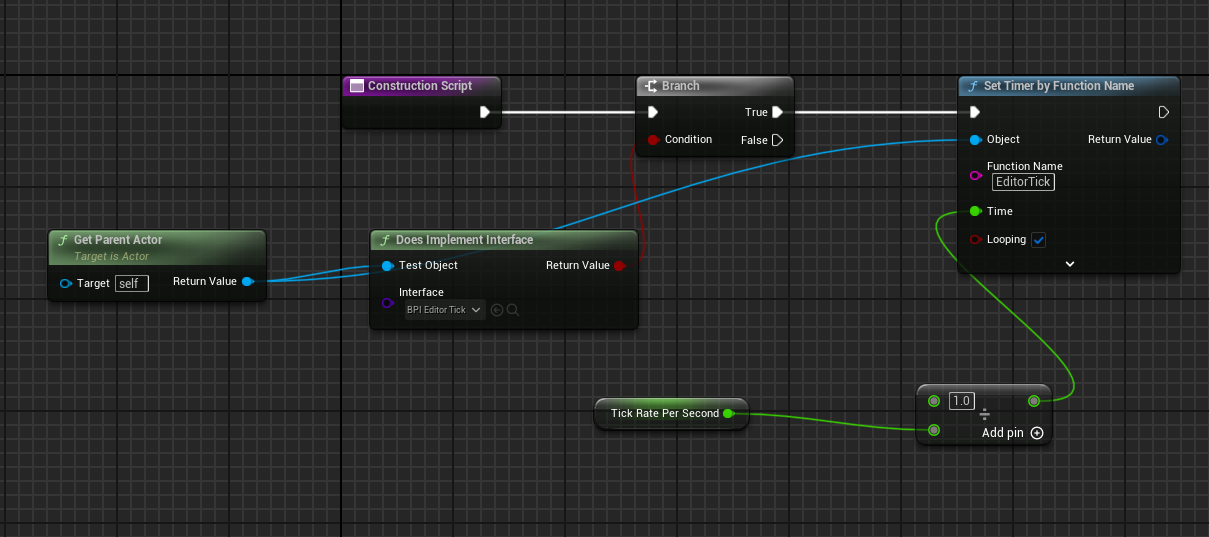Click the Get Parent Actor Return Value pin
This screenshot has height=537, width=1209.
click(x=247, y=282)
